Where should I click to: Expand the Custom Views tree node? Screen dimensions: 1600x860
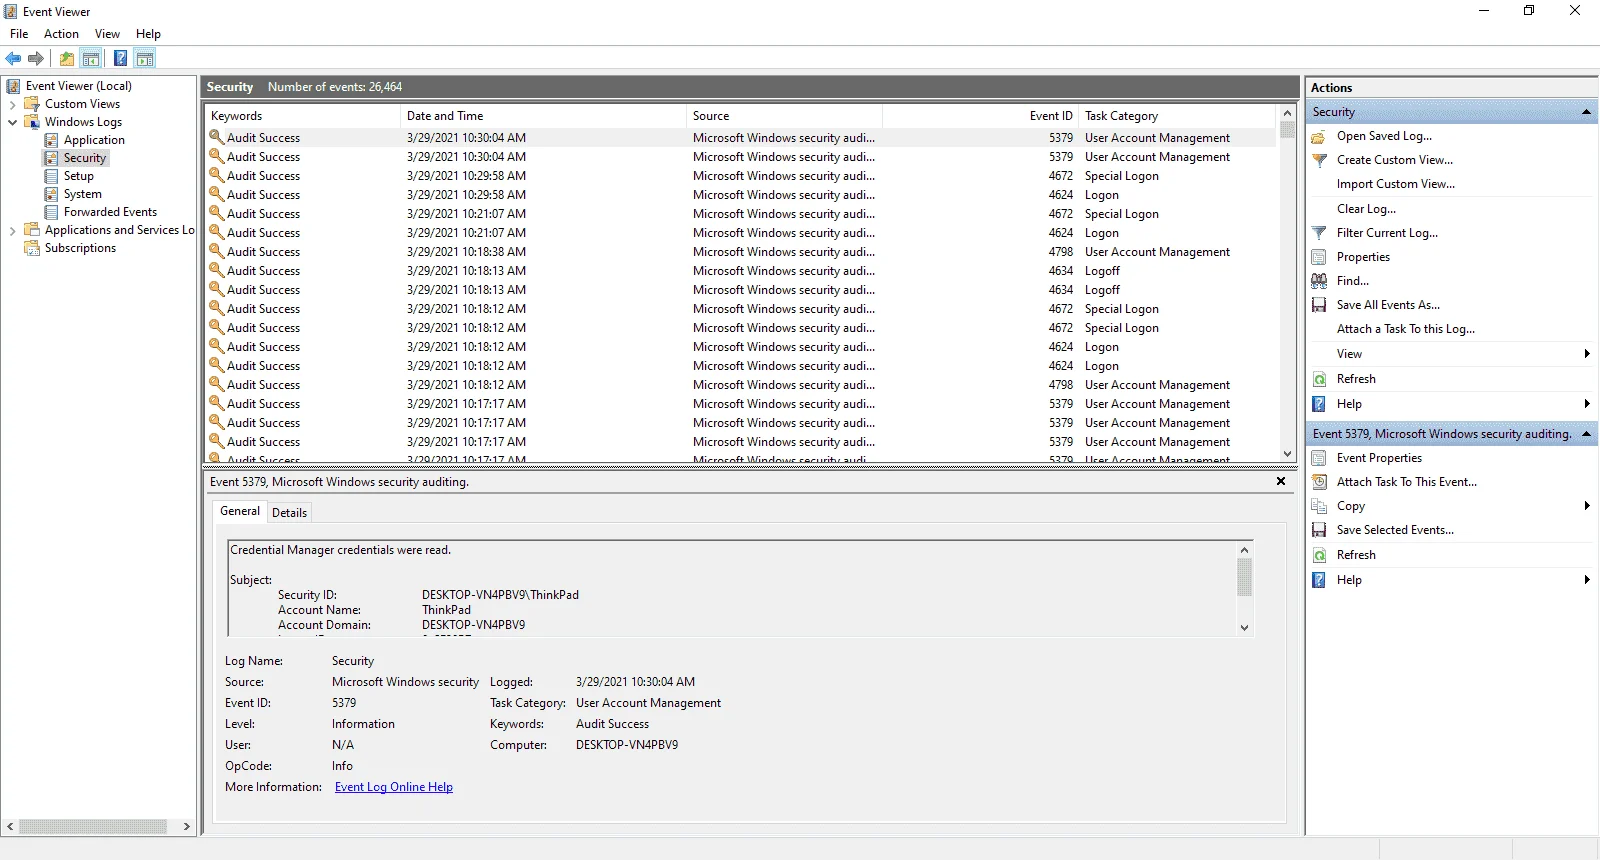12,104
